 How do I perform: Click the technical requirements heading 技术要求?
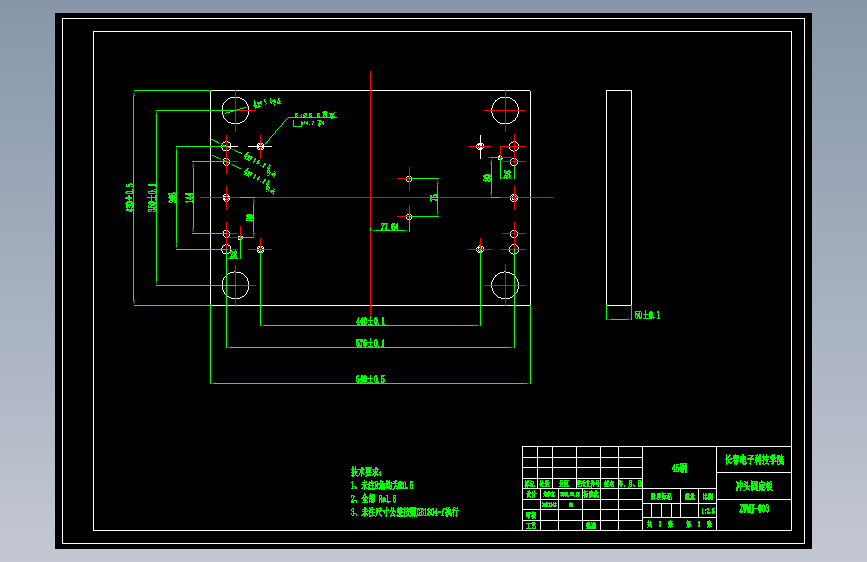366,472
